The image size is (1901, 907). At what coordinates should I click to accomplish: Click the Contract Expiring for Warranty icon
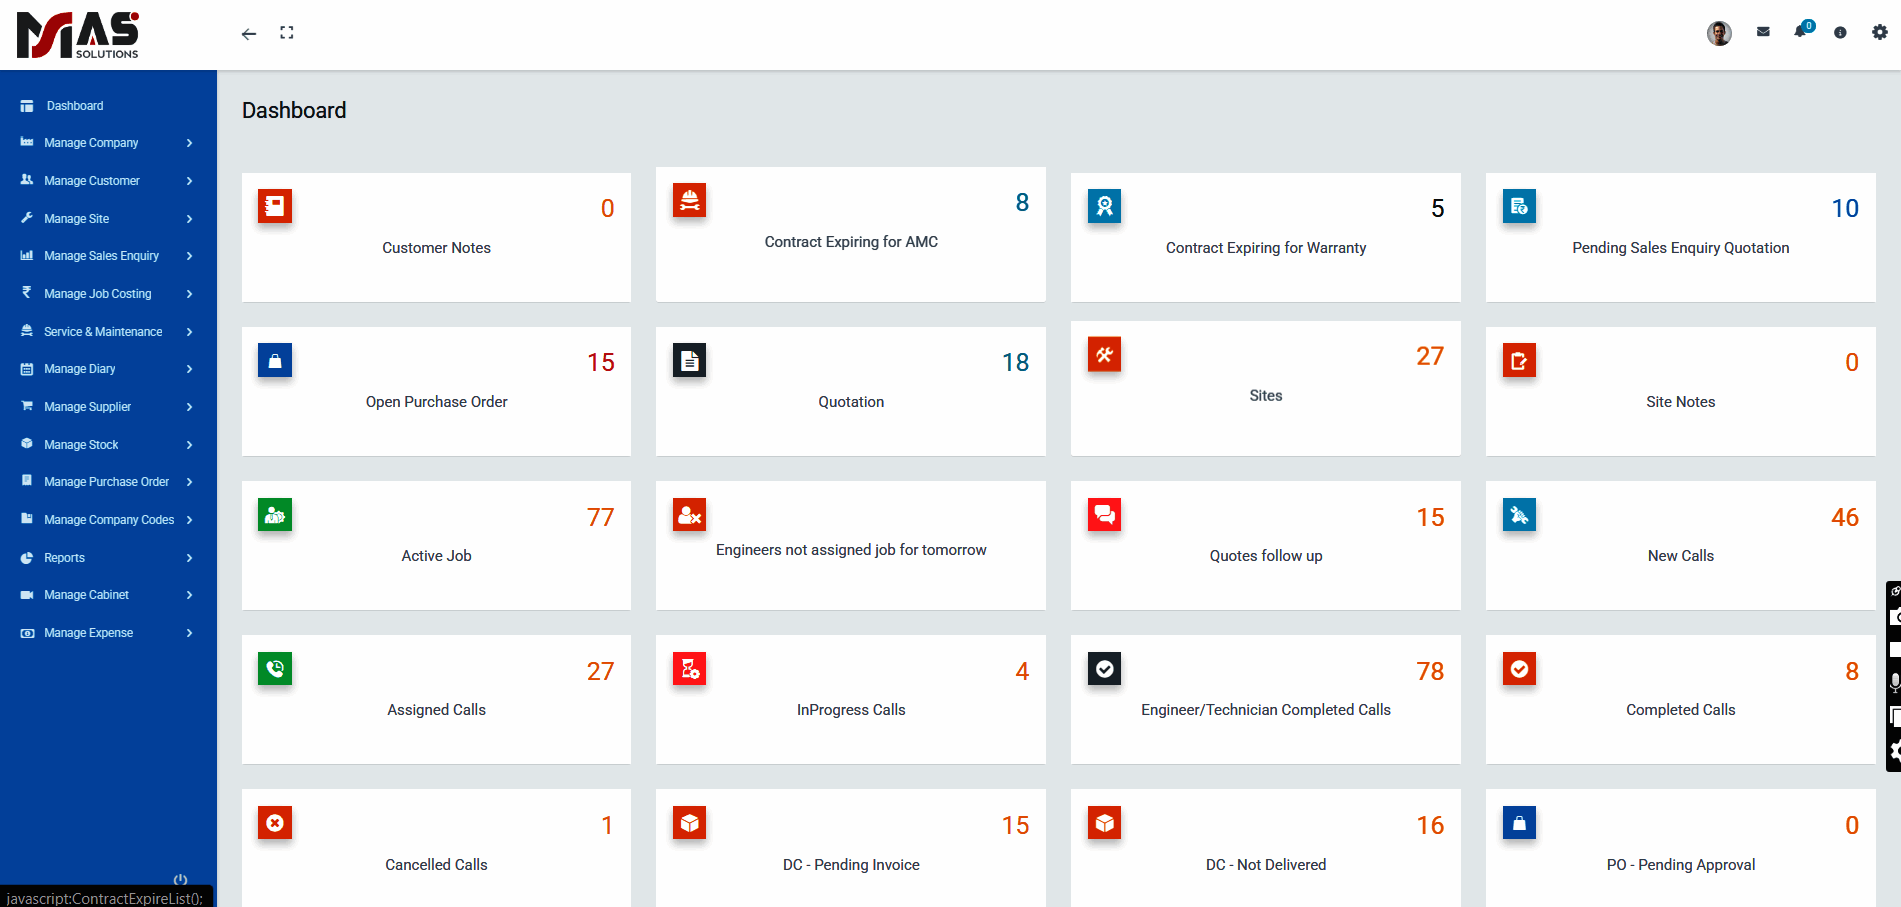(1105, 207)
